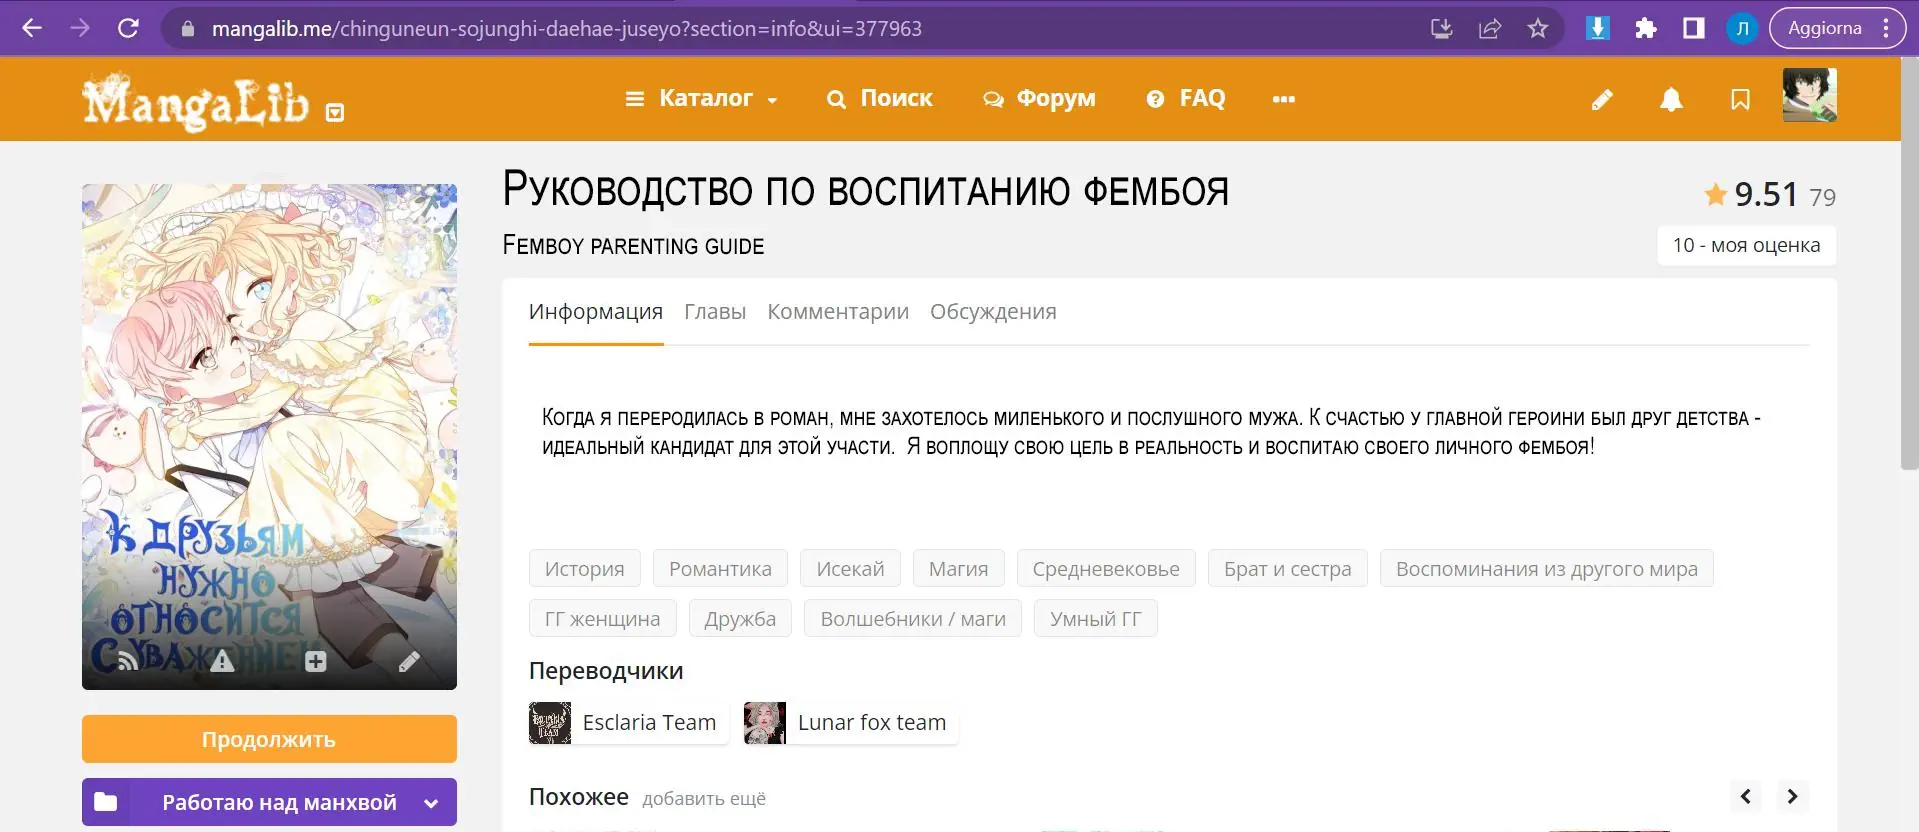Expand the Работаю над манхвой list dropdown
Image resolution: width=1919 pixels, height=832 pixels.
[x=431, y=803]
